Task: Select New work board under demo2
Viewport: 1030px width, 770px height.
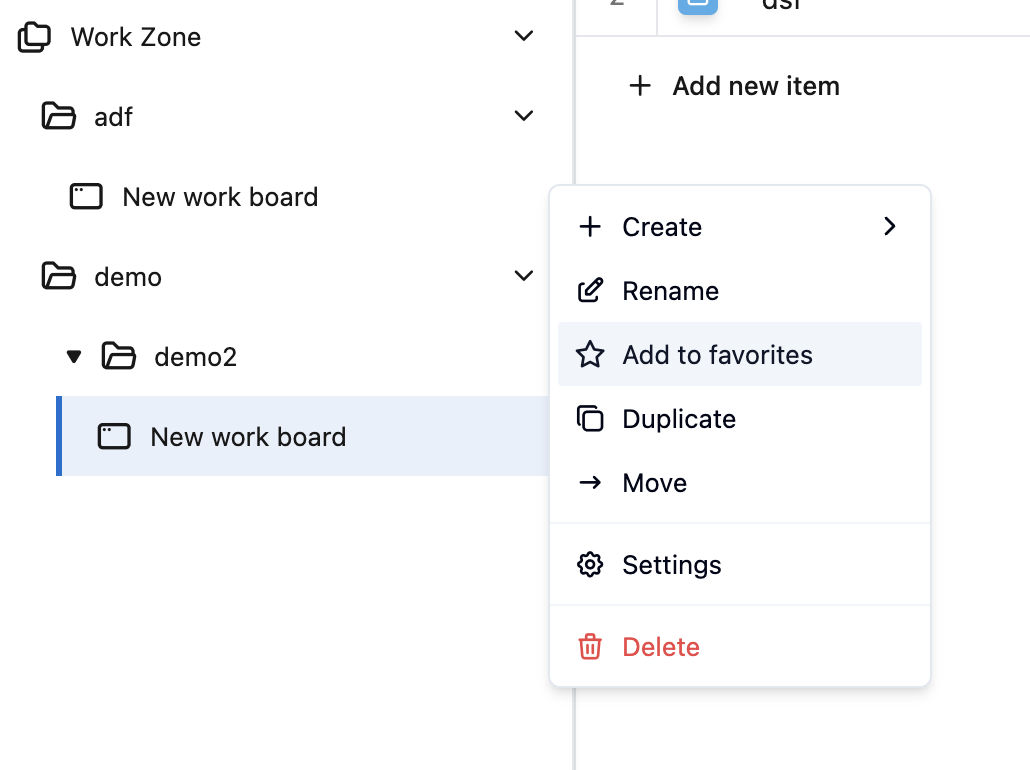Action: point(248,437)
